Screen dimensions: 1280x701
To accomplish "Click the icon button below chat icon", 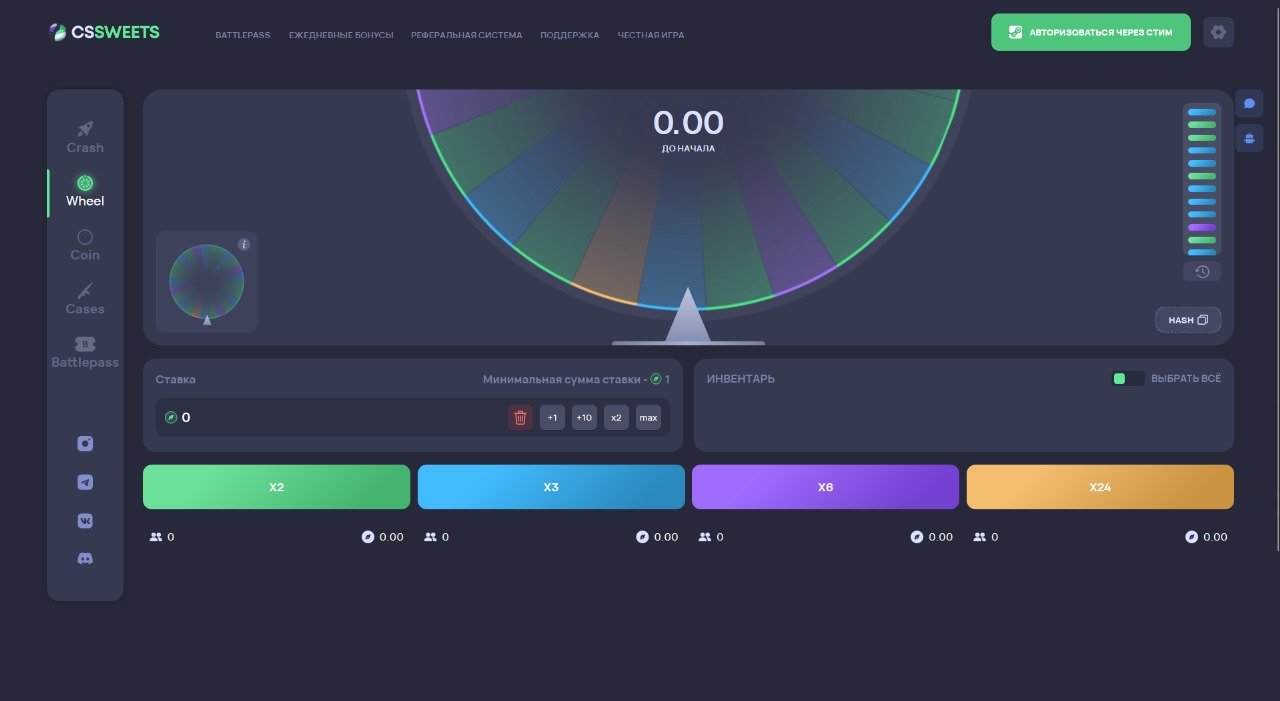I will tap(1249, 138).
